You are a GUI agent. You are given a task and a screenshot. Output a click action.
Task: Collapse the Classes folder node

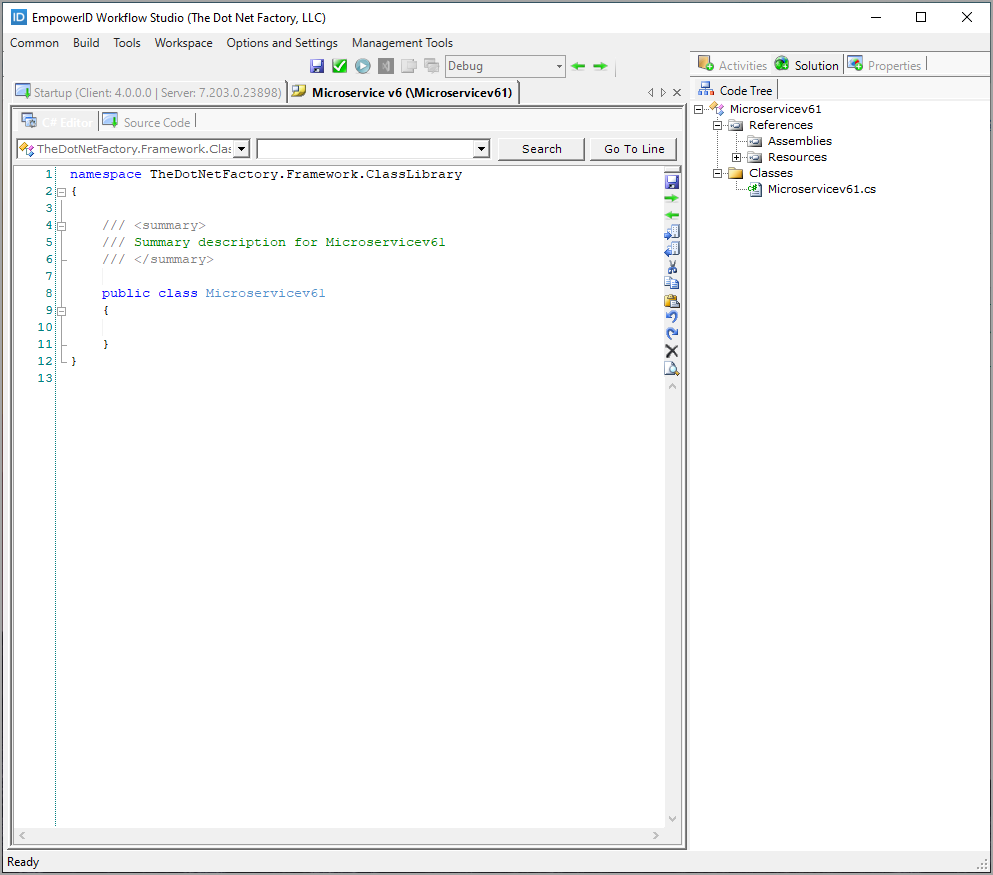point(718,173)
